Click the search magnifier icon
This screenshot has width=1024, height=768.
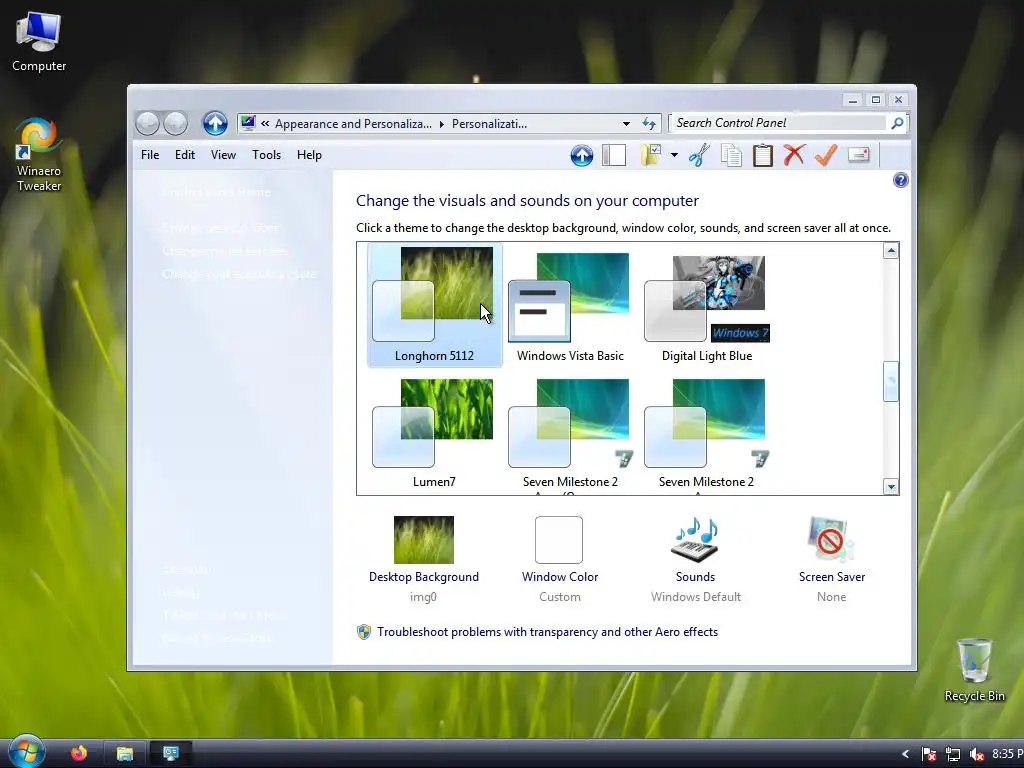pos(897,123)
